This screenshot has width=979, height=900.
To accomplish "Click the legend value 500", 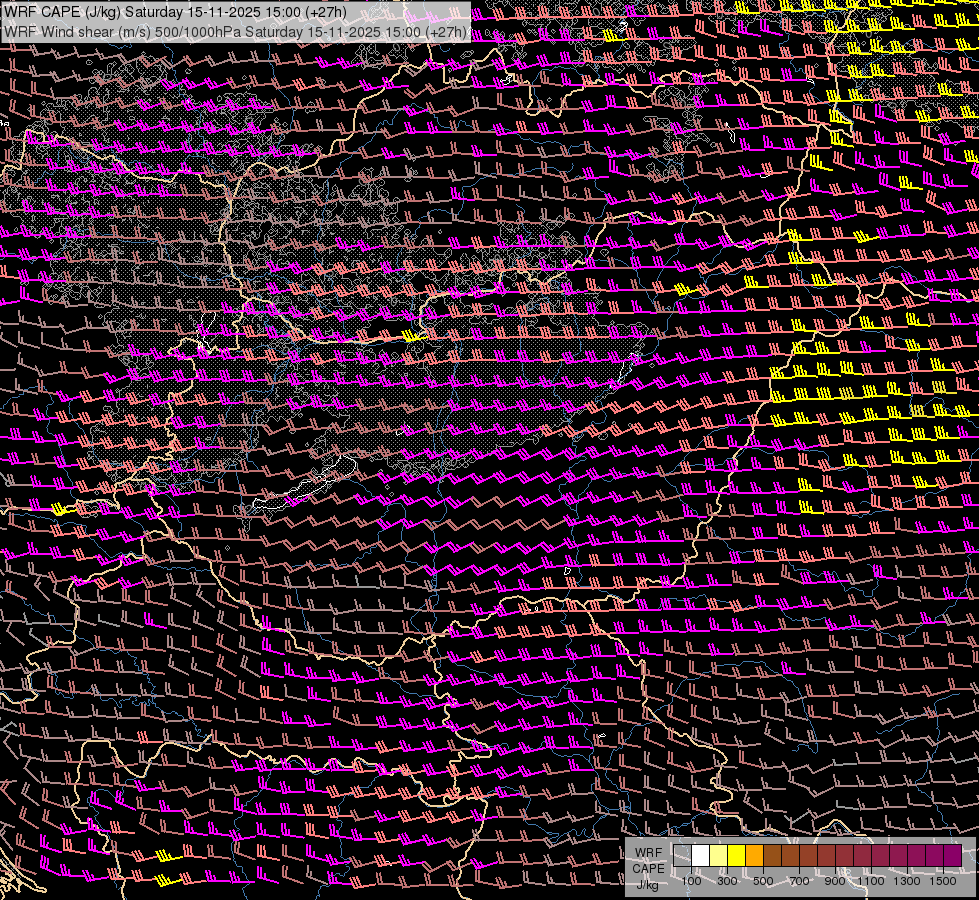I will coord(763,881).
